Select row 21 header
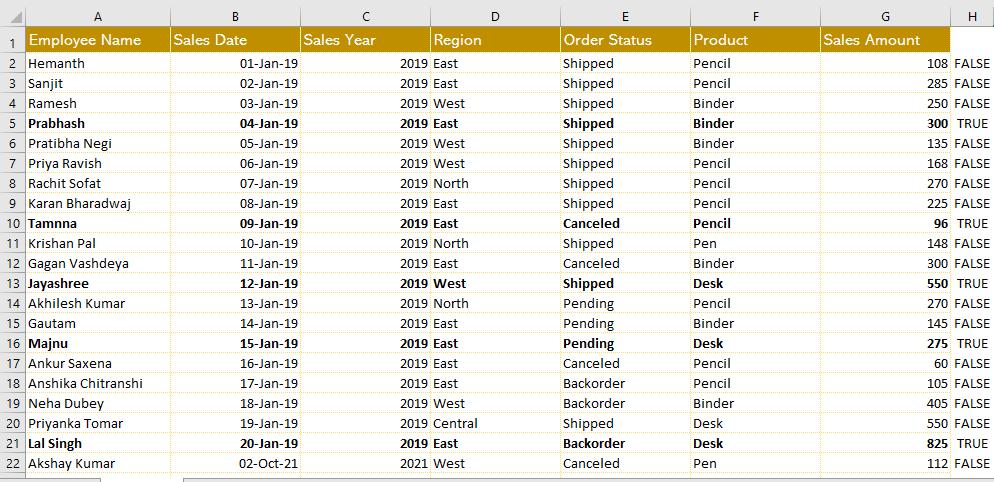This screenshot has height=482, width=994. (x=13, y=443)
